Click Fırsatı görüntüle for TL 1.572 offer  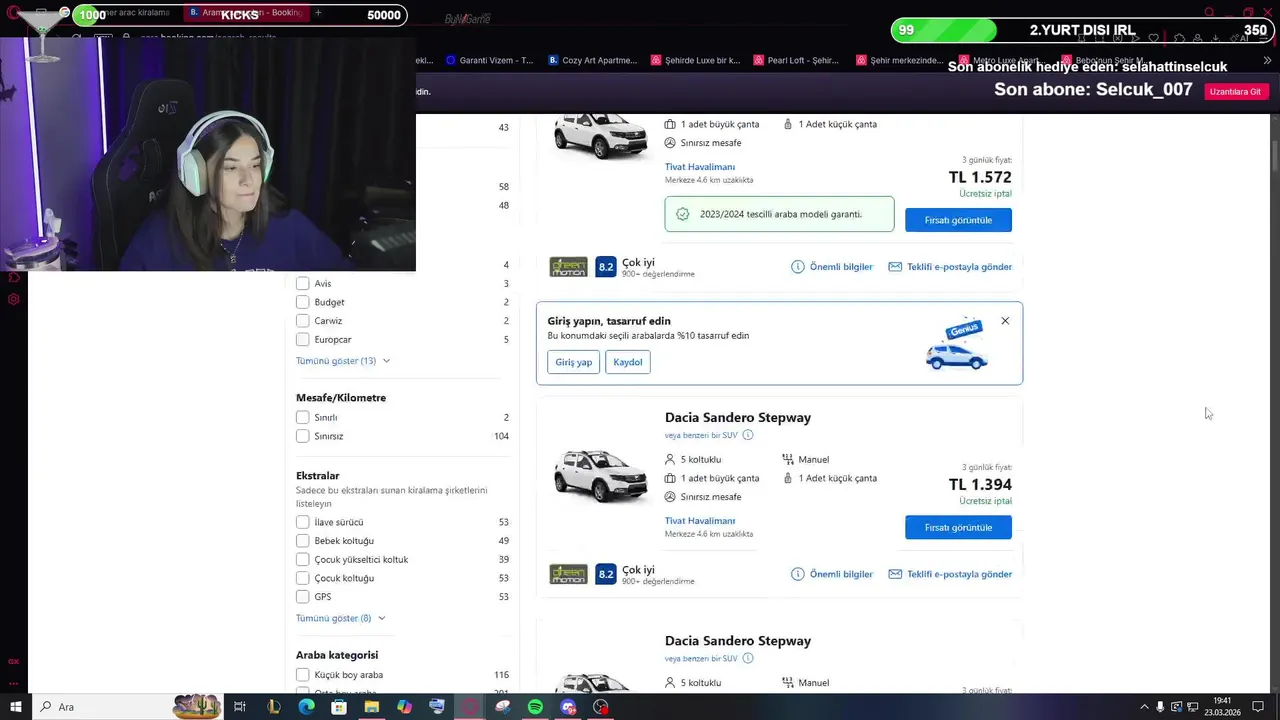(x=958, y=220)
